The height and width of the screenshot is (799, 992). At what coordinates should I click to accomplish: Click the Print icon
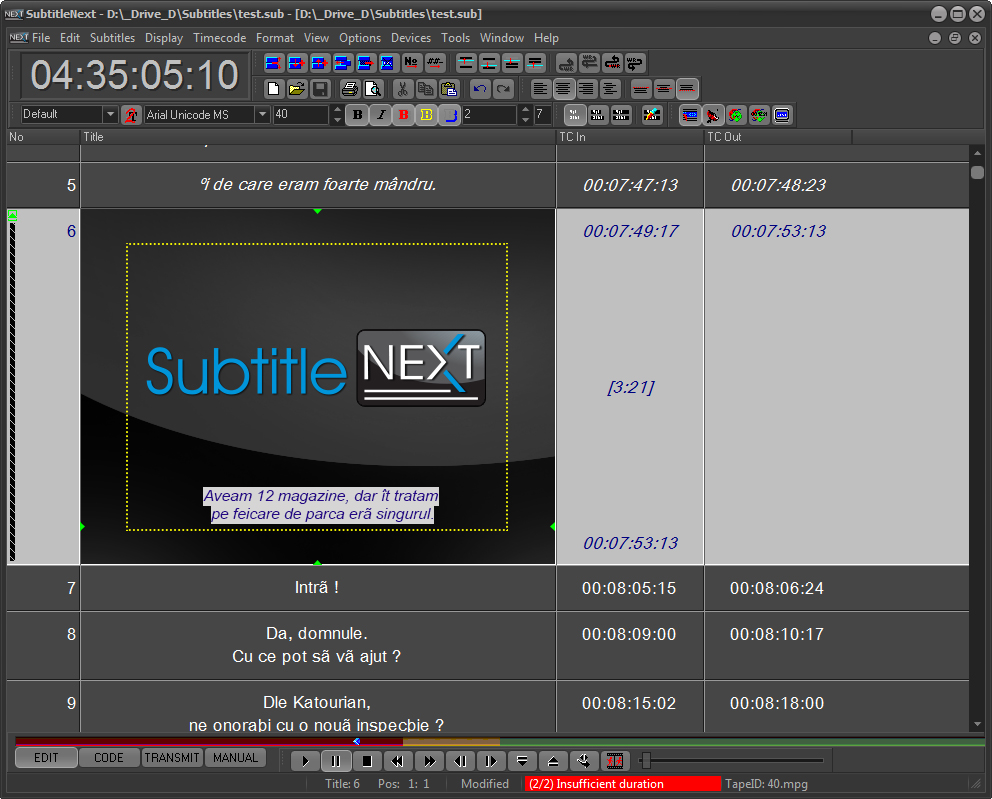pos(349,89)
